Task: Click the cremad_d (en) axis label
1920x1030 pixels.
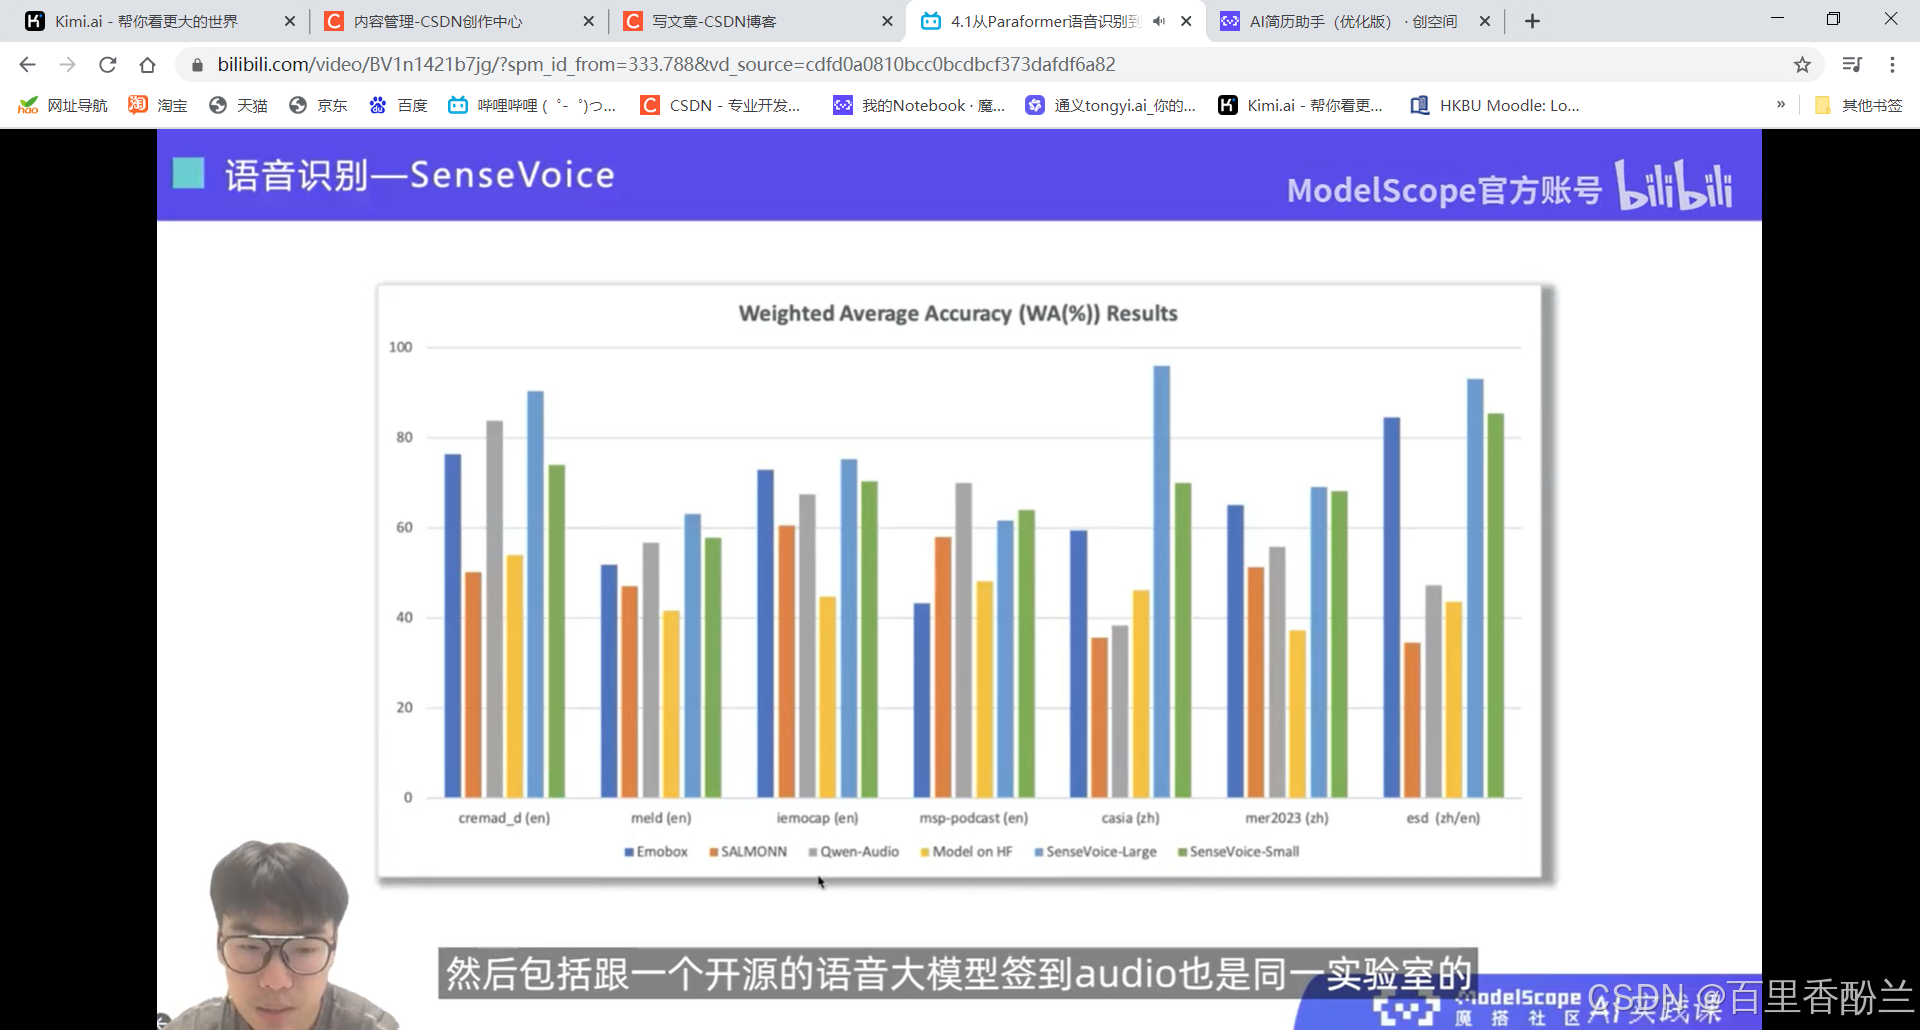Action: pos(504,818)
